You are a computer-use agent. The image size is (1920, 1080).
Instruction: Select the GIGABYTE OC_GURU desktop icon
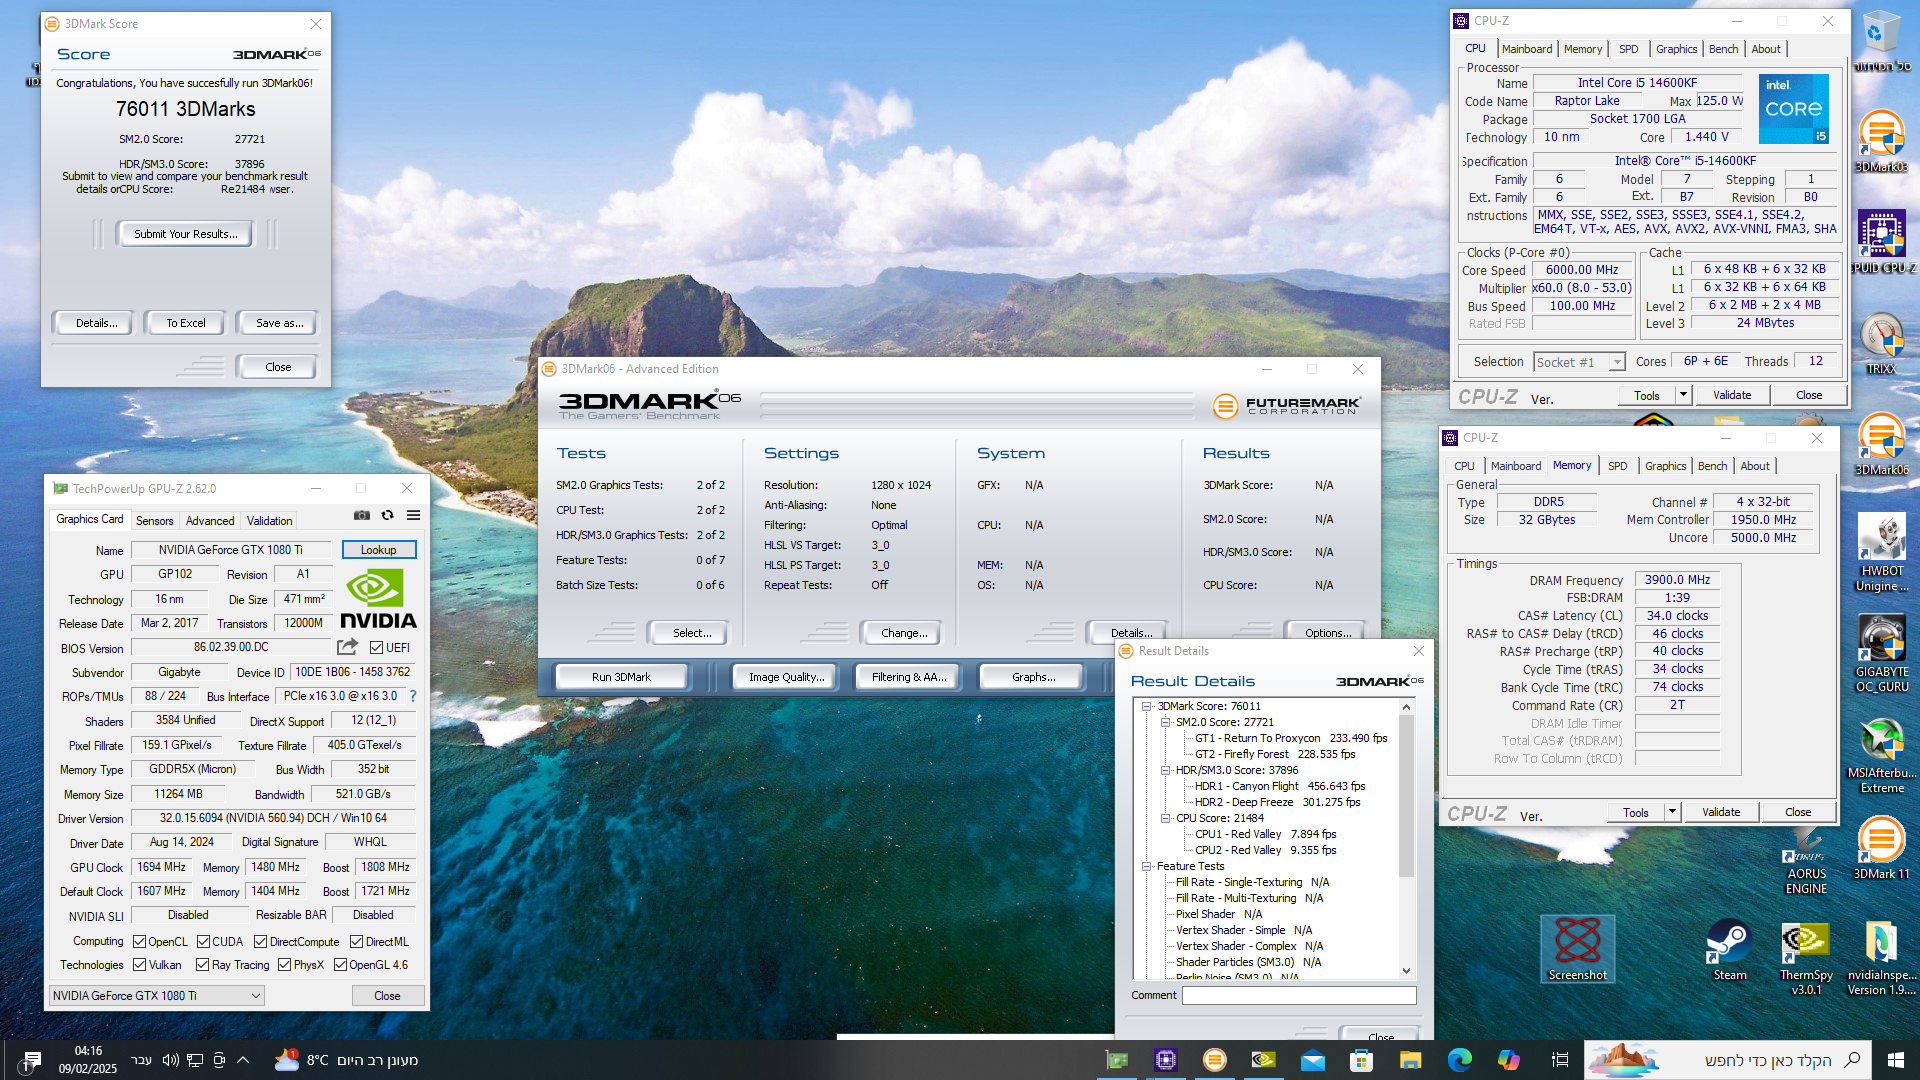[x=1881, y=654]
